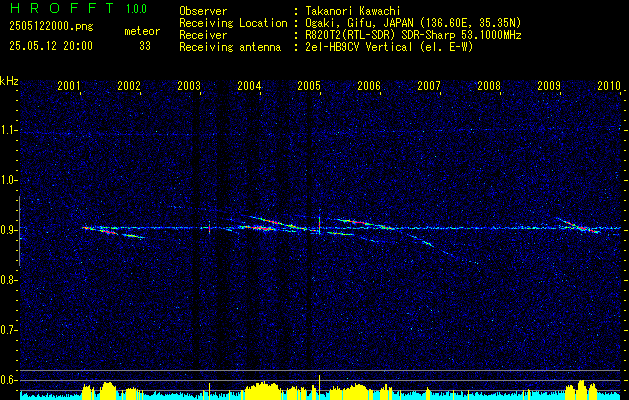Viewport: 629px width, 400px height.
Task: Click the vertical spike at 2005
Action: click(x=319, y=225)
